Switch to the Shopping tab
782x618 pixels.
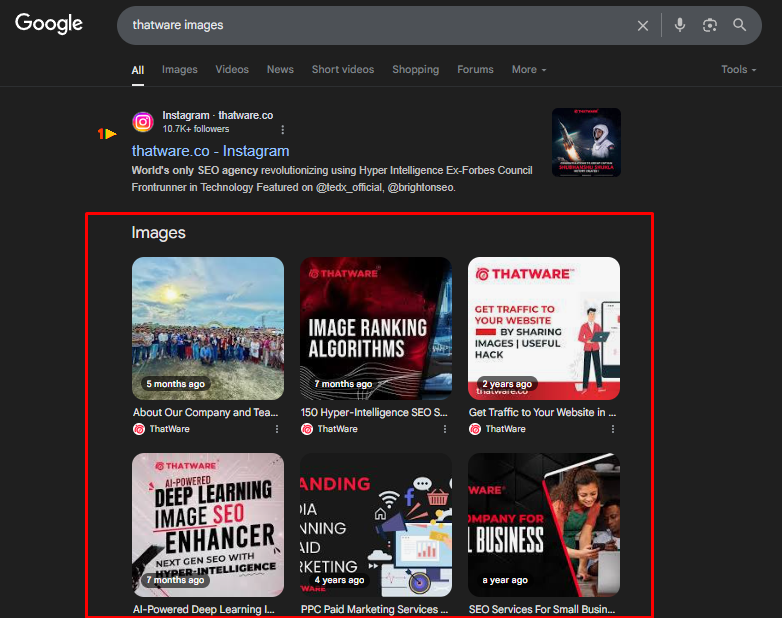415,69
